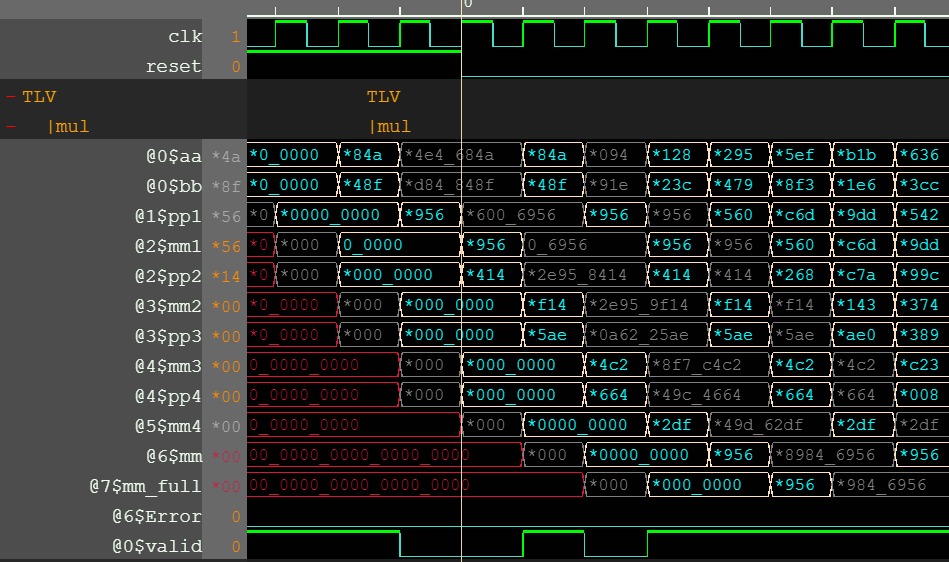Click the *295 segment in the @0$aa waveform
Image resolution: width=949 pixels, height=562 pixels.
(x=739, y=155)
